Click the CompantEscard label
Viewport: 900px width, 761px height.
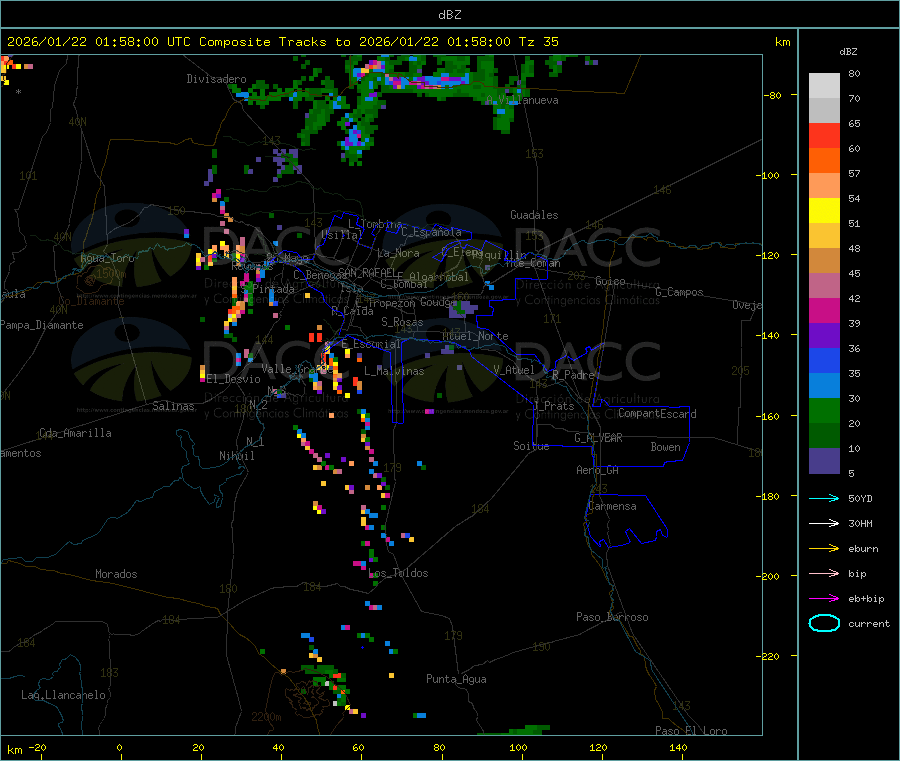point(657,414)
